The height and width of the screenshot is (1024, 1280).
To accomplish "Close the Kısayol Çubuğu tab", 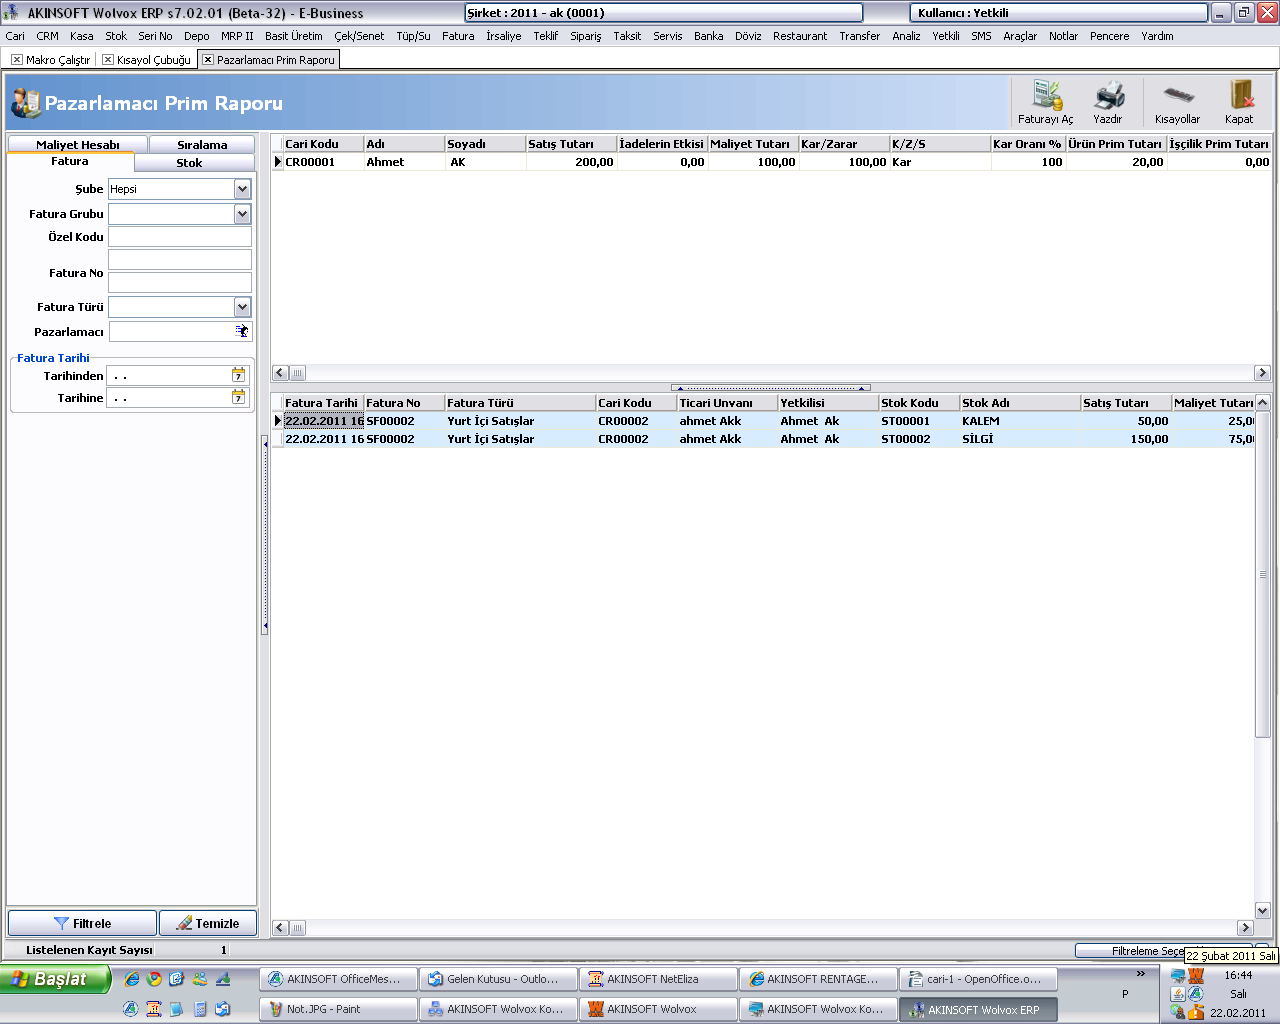I will pyautogui.click(x=108, y=60).
